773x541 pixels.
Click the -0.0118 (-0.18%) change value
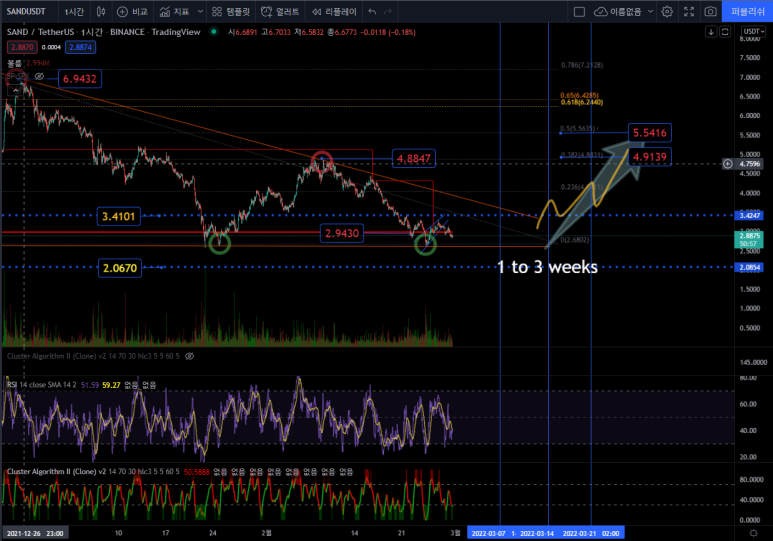(387, 32)
